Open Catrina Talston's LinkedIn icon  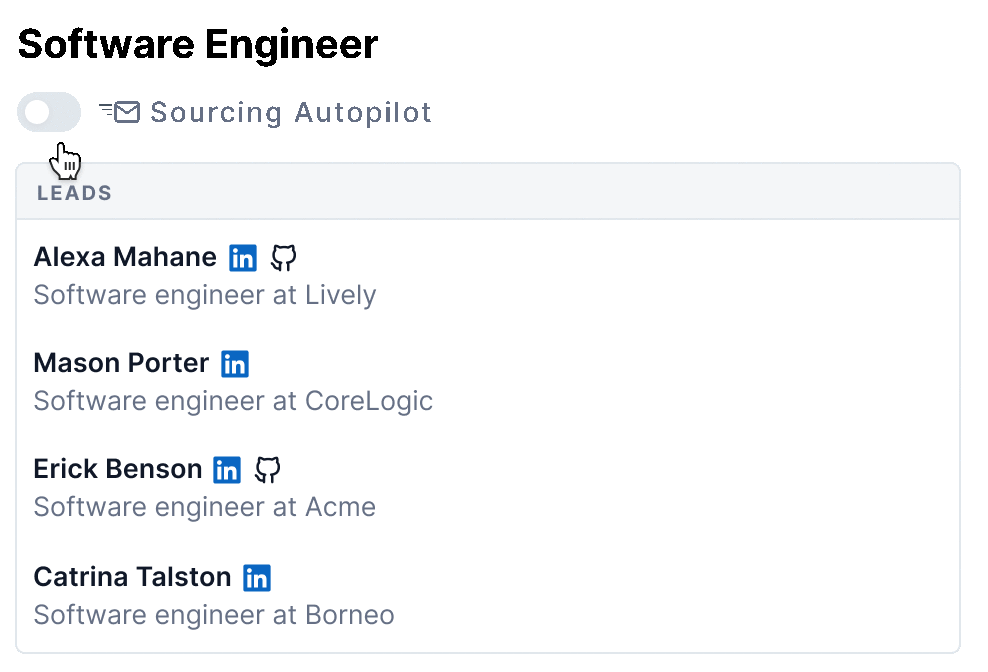point(257,577)
